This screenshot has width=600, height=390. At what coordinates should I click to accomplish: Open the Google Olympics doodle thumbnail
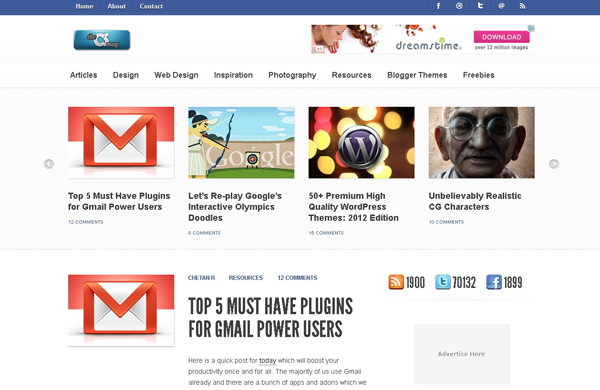241,142
